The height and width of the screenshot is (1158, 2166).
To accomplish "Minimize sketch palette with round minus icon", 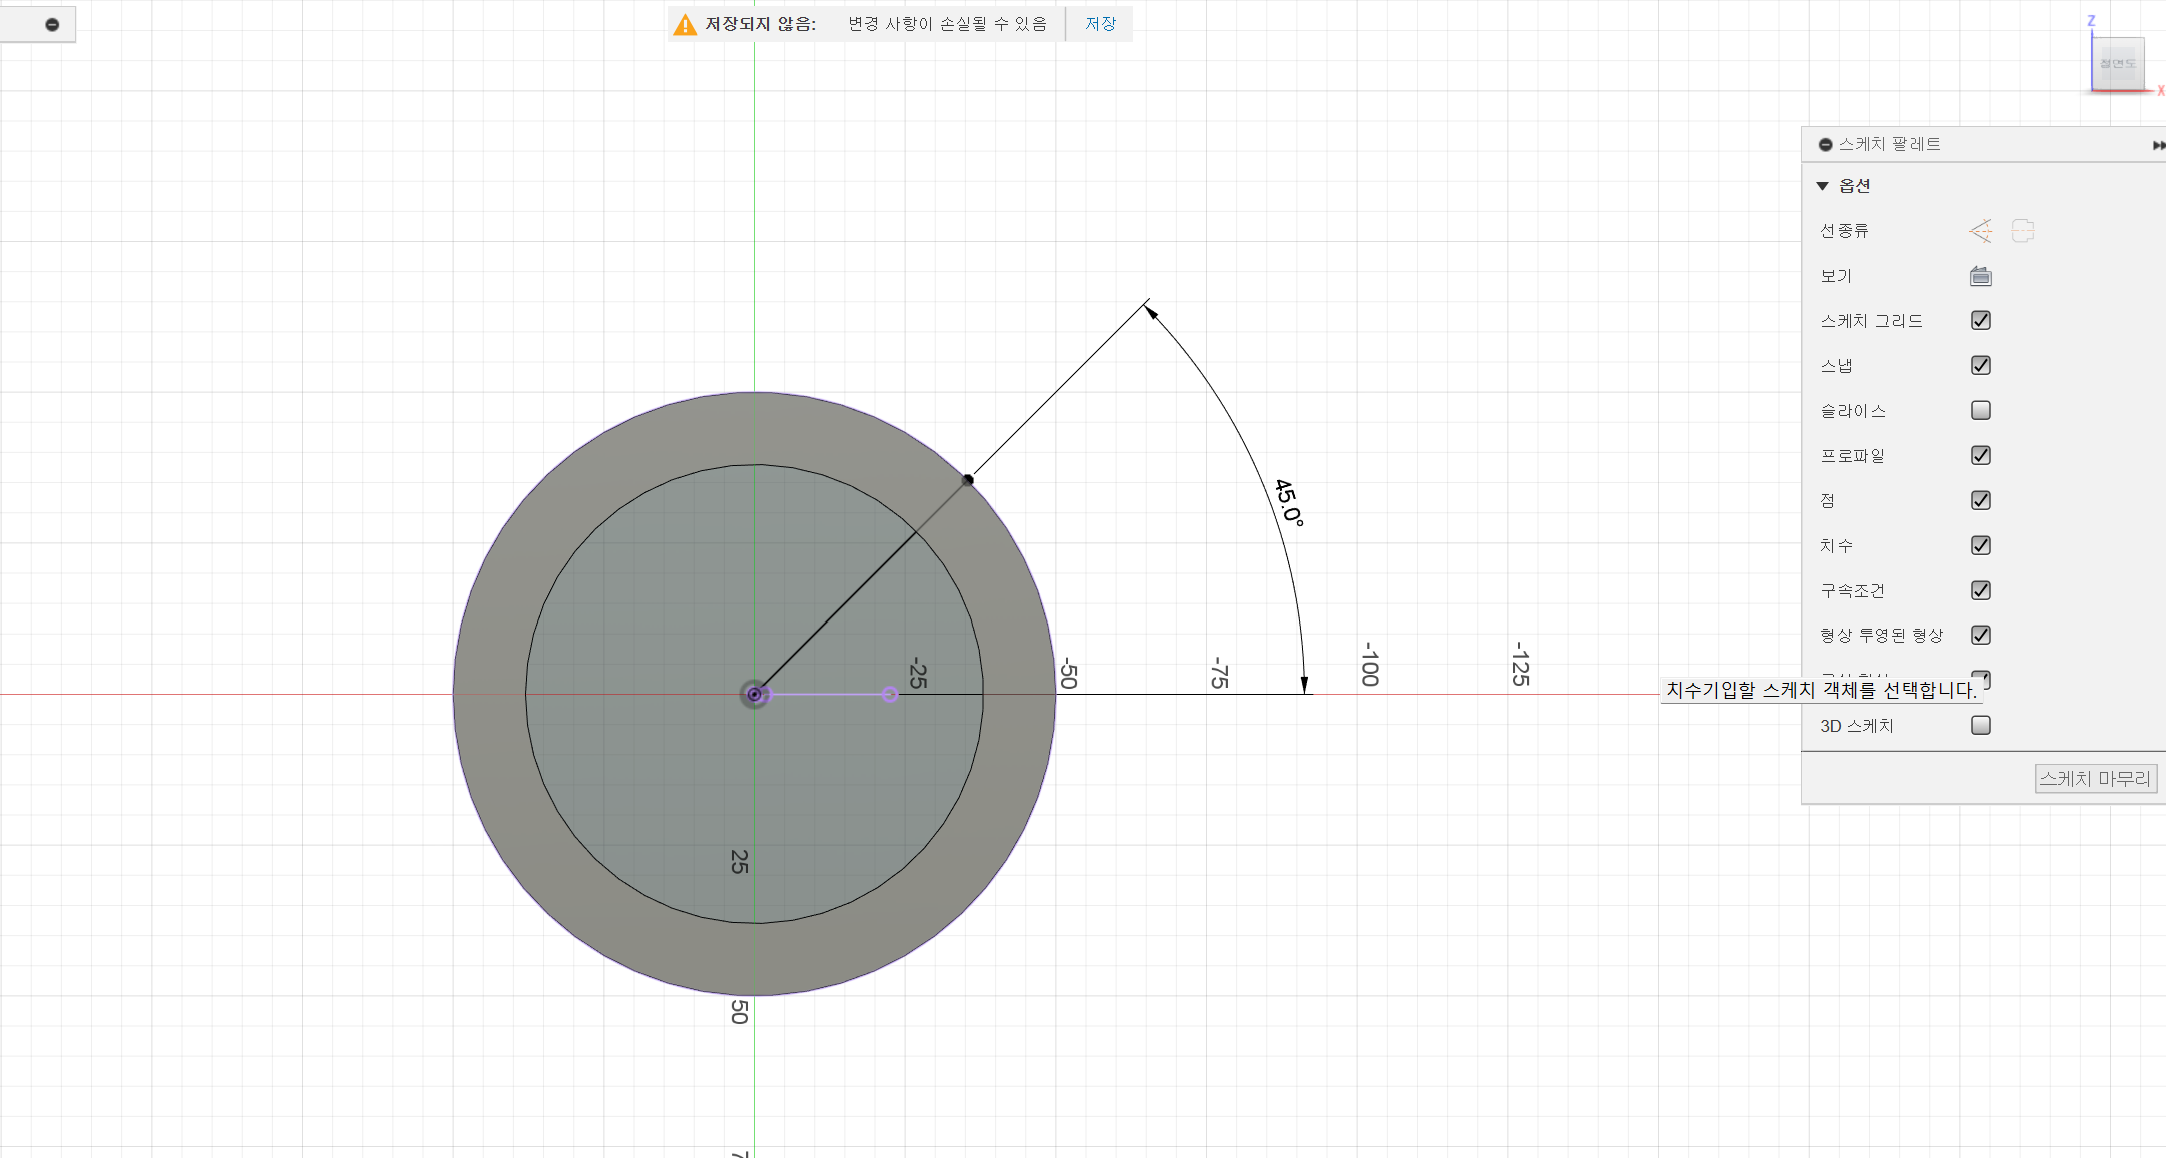I will (1825, 145).
